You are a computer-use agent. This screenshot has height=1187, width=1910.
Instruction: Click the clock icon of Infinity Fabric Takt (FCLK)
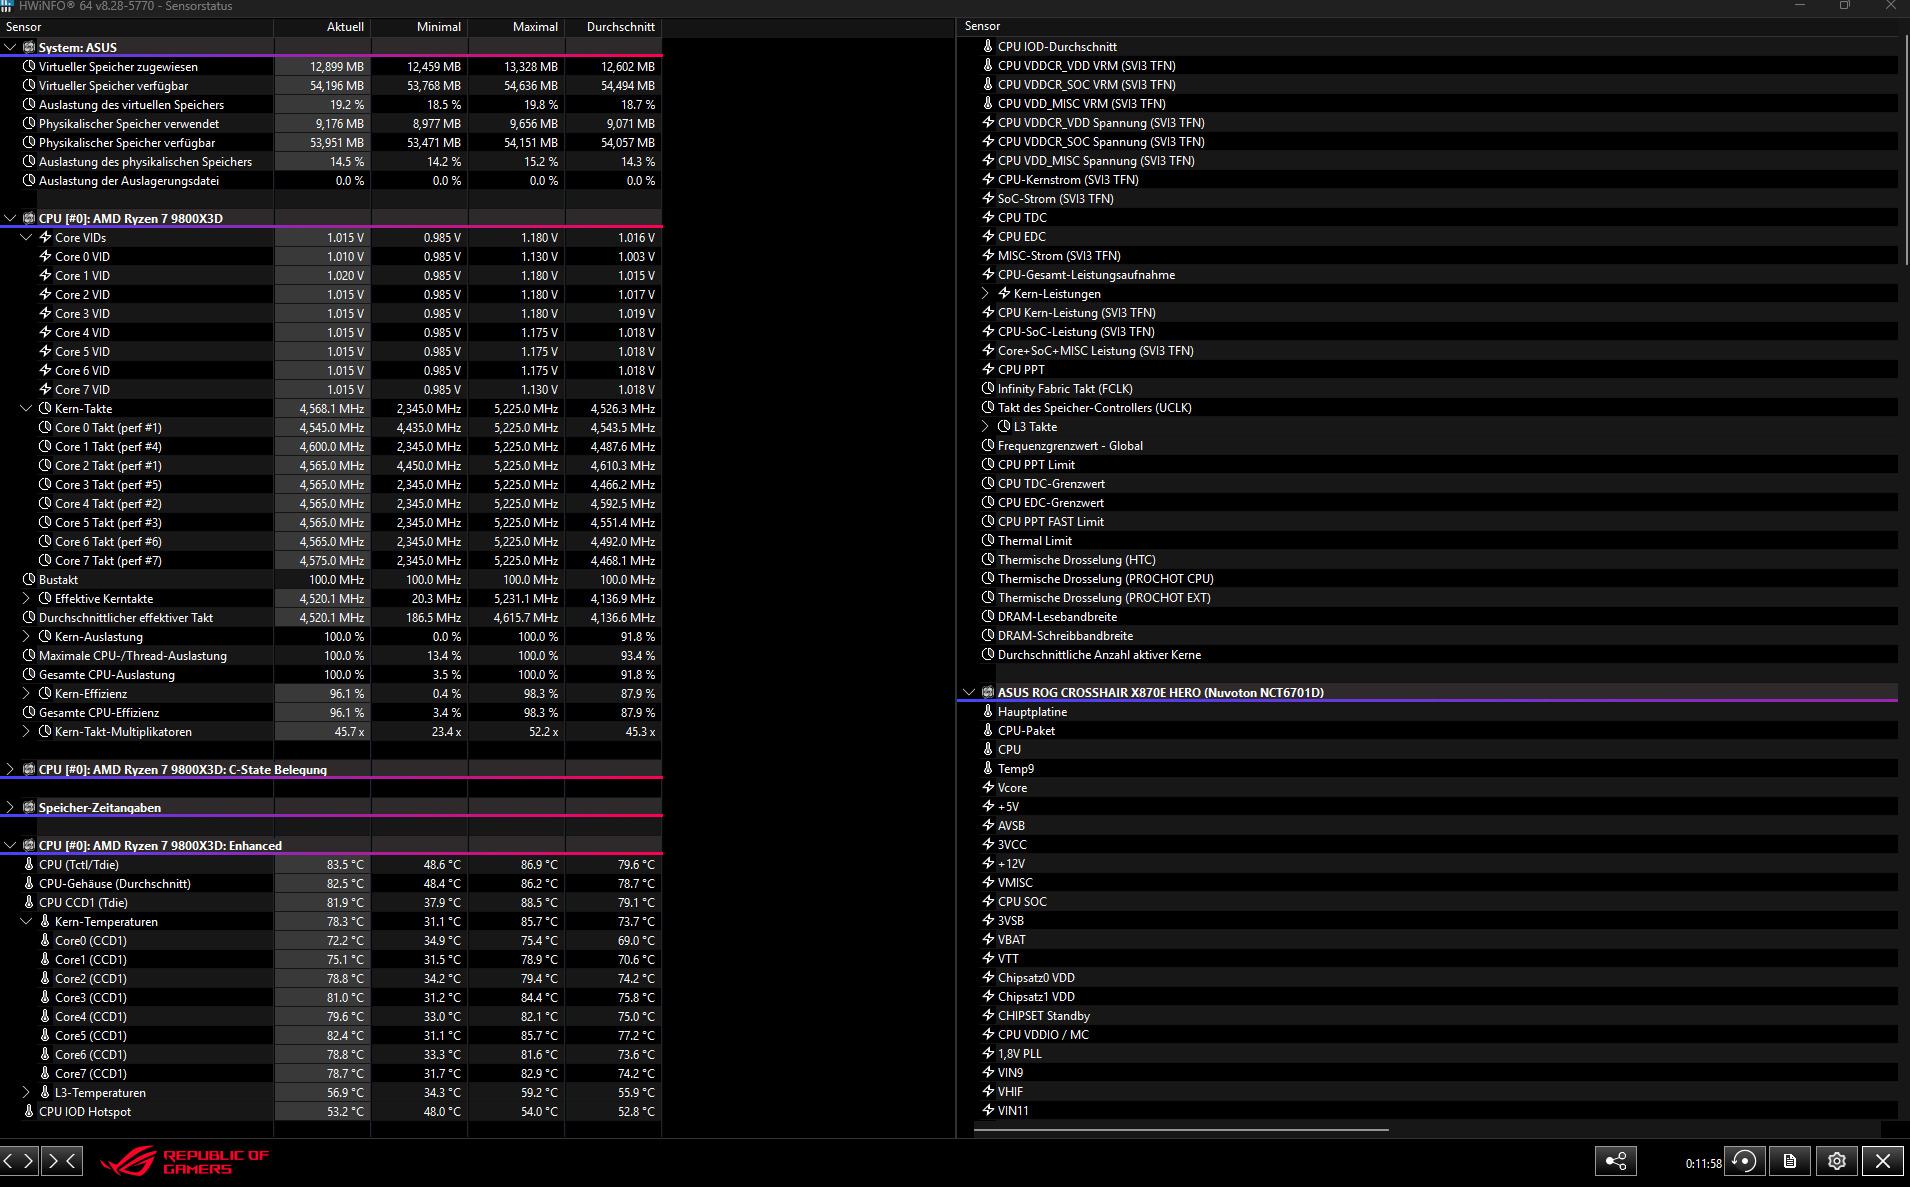pyautogui.click(x=988, y=388)
